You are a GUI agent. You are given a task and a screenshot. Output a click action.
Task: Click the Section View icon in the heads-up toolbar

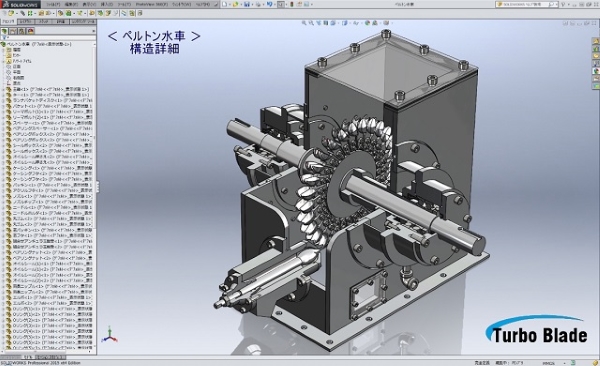tap(326, 23)
